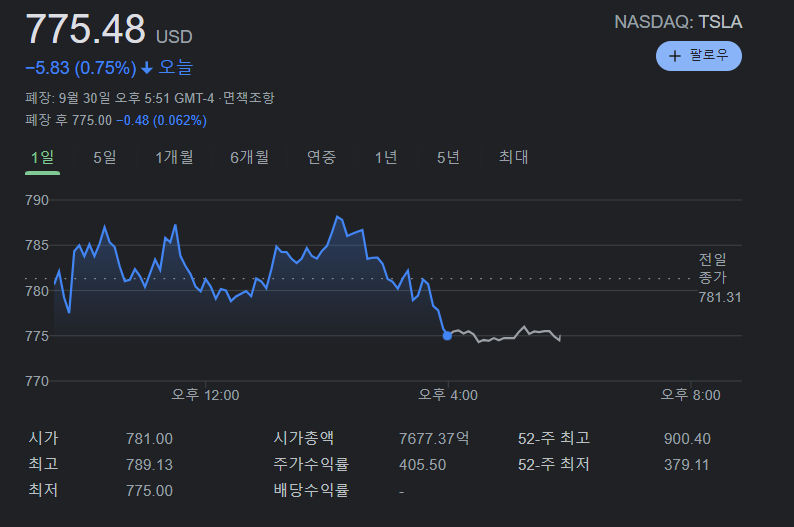The height and width of the screenshot is (527, 794).
Task: Switch to the 연중 tab
Action: (x=321, y=157)
